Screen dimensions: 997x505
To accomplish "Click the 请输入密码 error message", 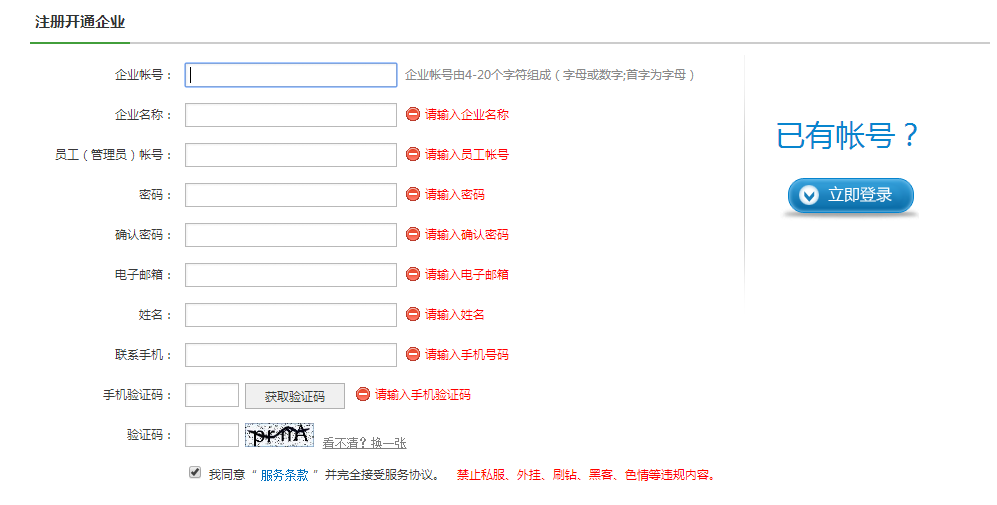I will pyautogui.click(x=455, y=195).
